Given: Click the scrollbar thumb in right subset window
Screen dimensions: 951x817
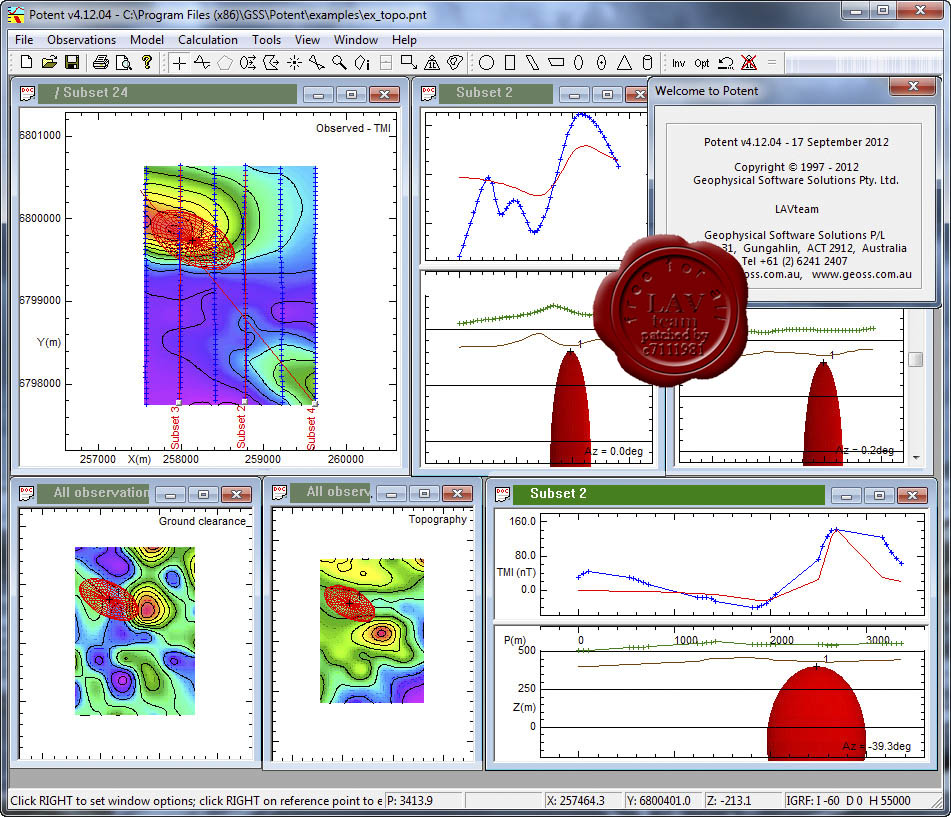Looking at the screenshot, I should [916, 359].
